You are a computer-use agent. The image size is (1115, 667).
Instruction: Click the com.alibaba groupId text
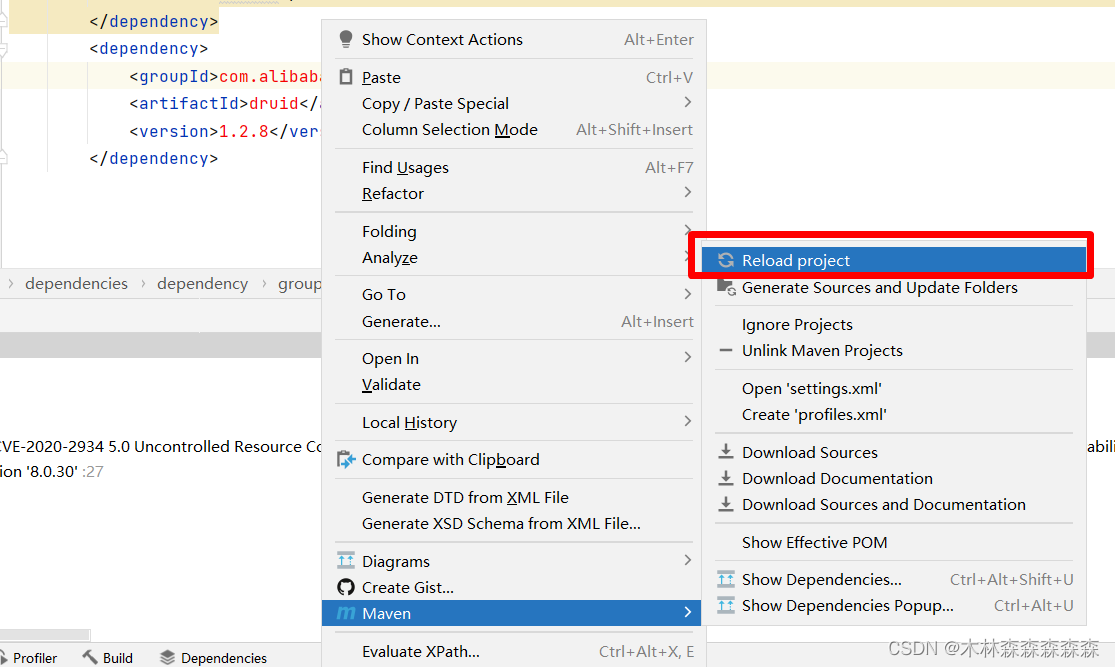pos(270,76)
